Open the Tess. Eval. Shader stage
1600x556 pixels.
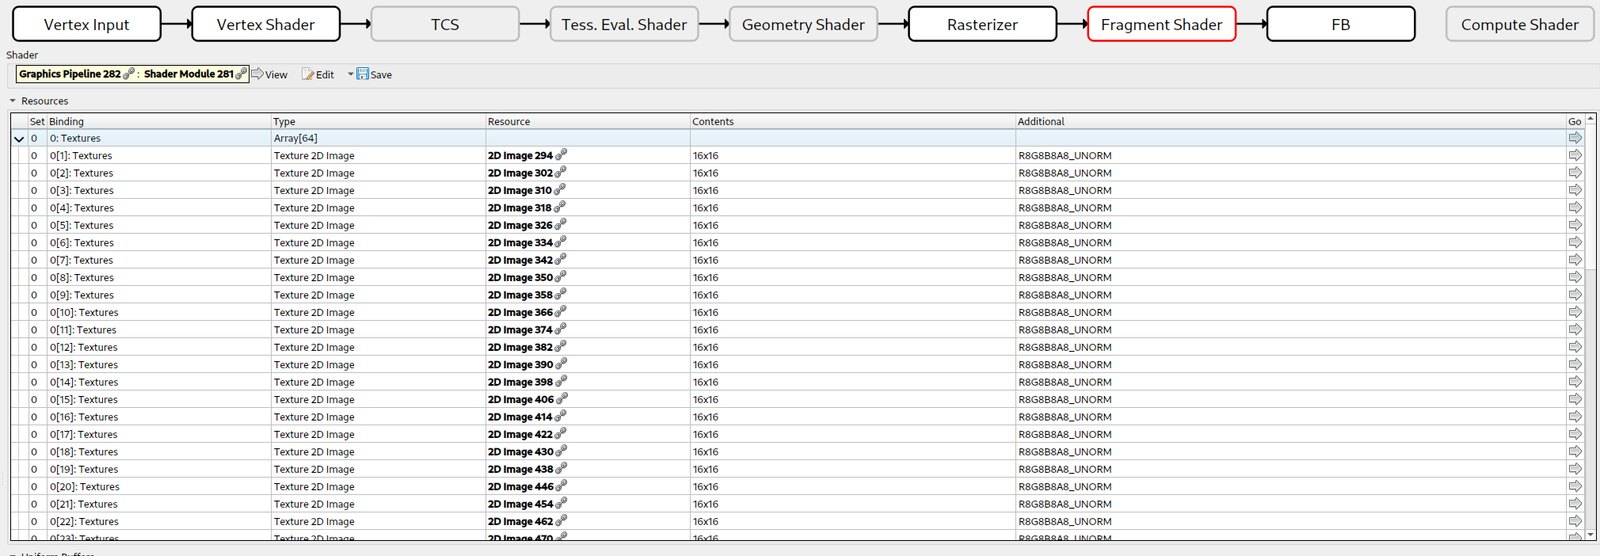(x=624, y=24)
